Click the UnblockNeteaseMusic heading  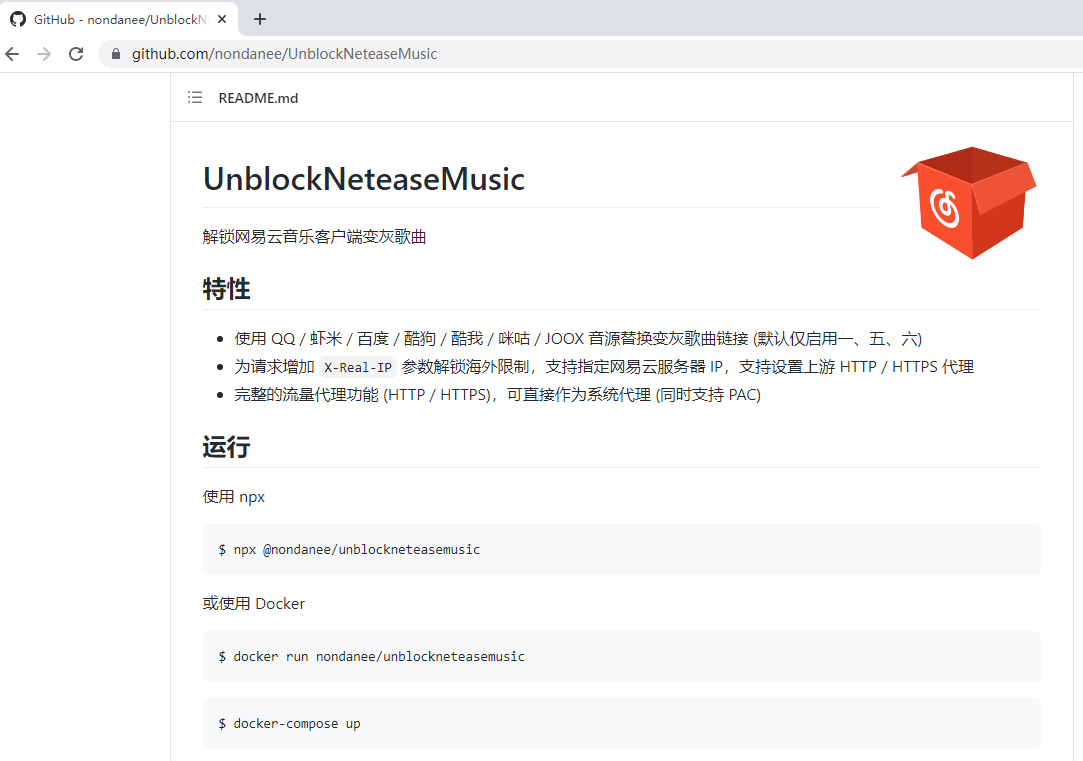click(x=364, y=179)
